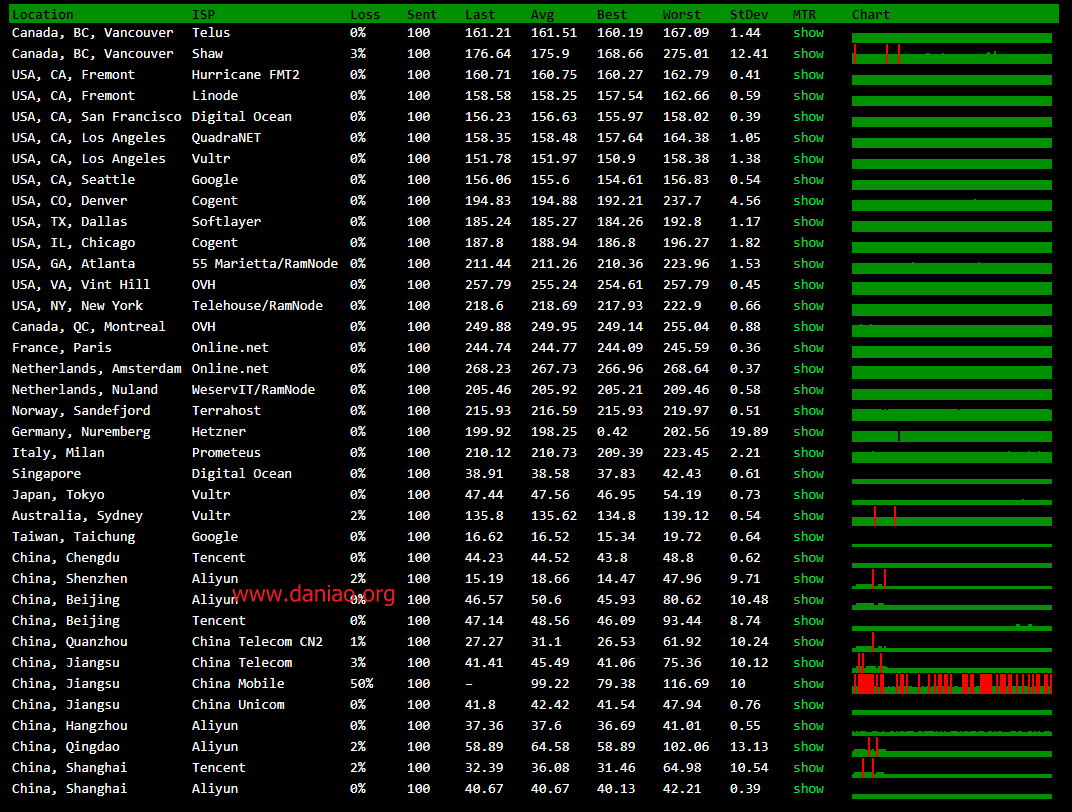Screen dimensions: 1072x812
Task: Open show link for Qingdao Aliyun
Action: pyautogui.click(x=808, y=747)
